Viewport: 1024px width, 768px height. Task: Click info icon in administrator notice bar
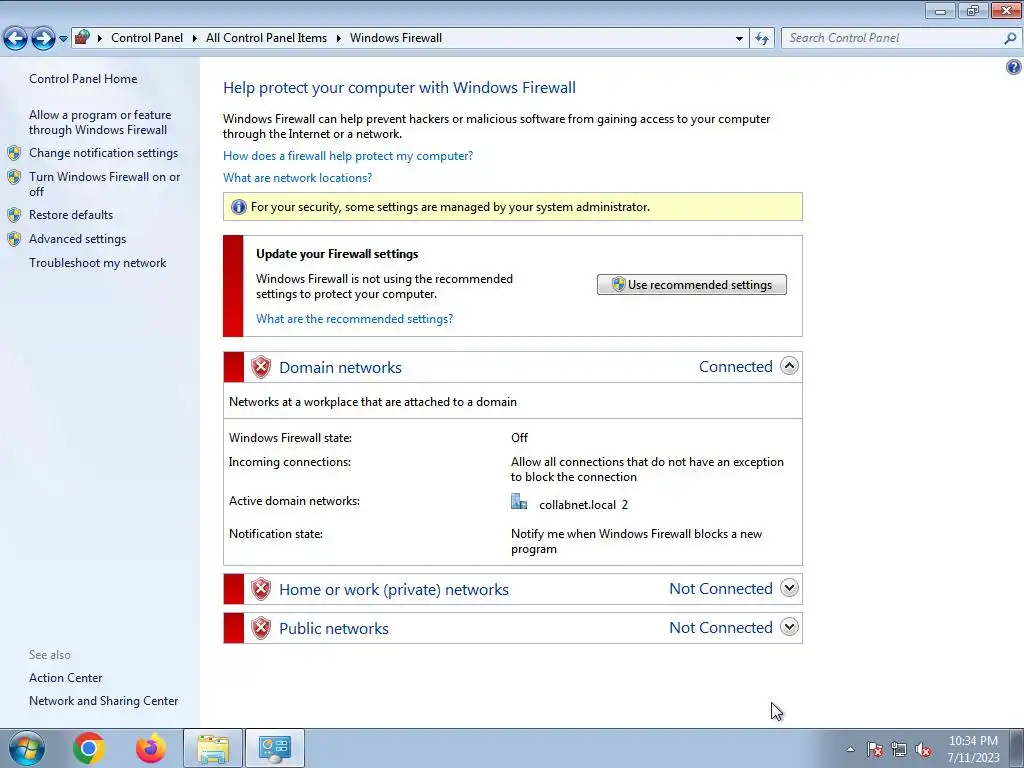coord(239,207)
